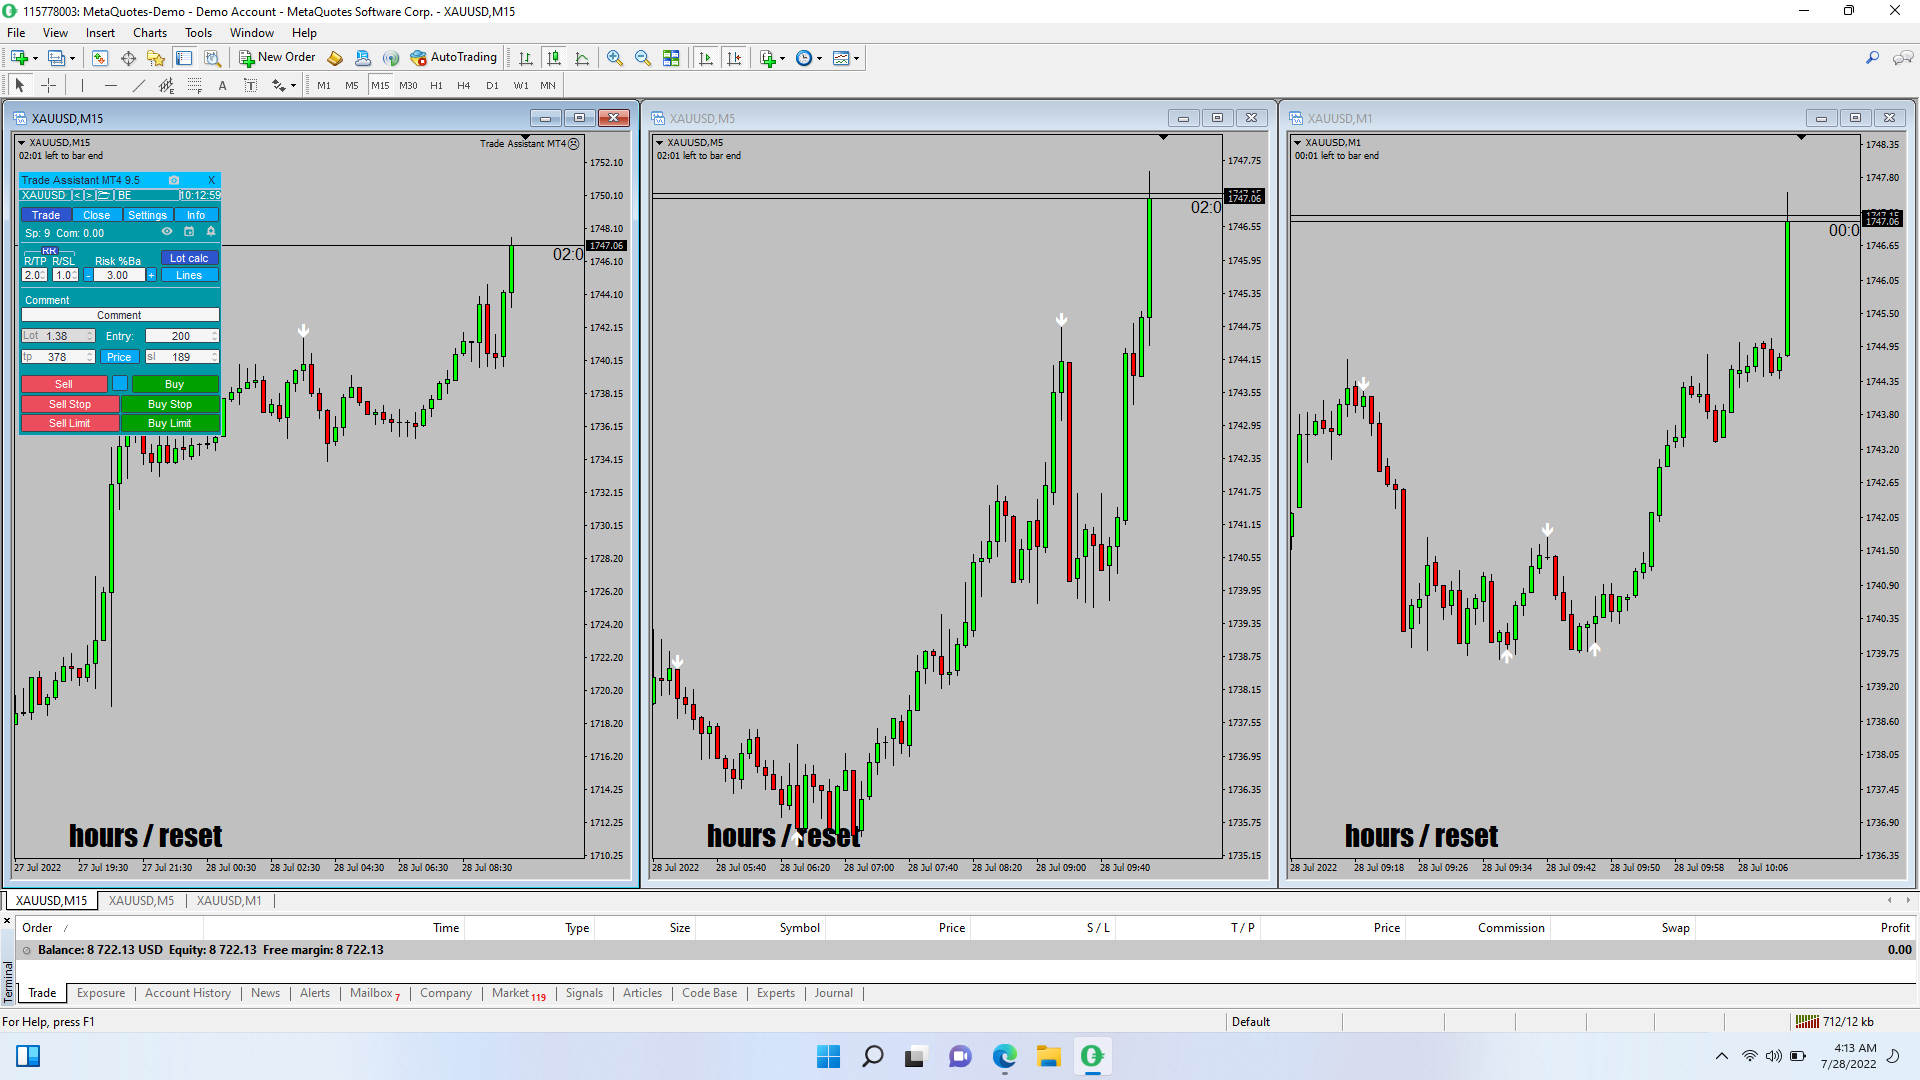Screen dimensions: 1920x1080
Task: Click the blue color square between Sell and Buy
Action: (120, 384)
